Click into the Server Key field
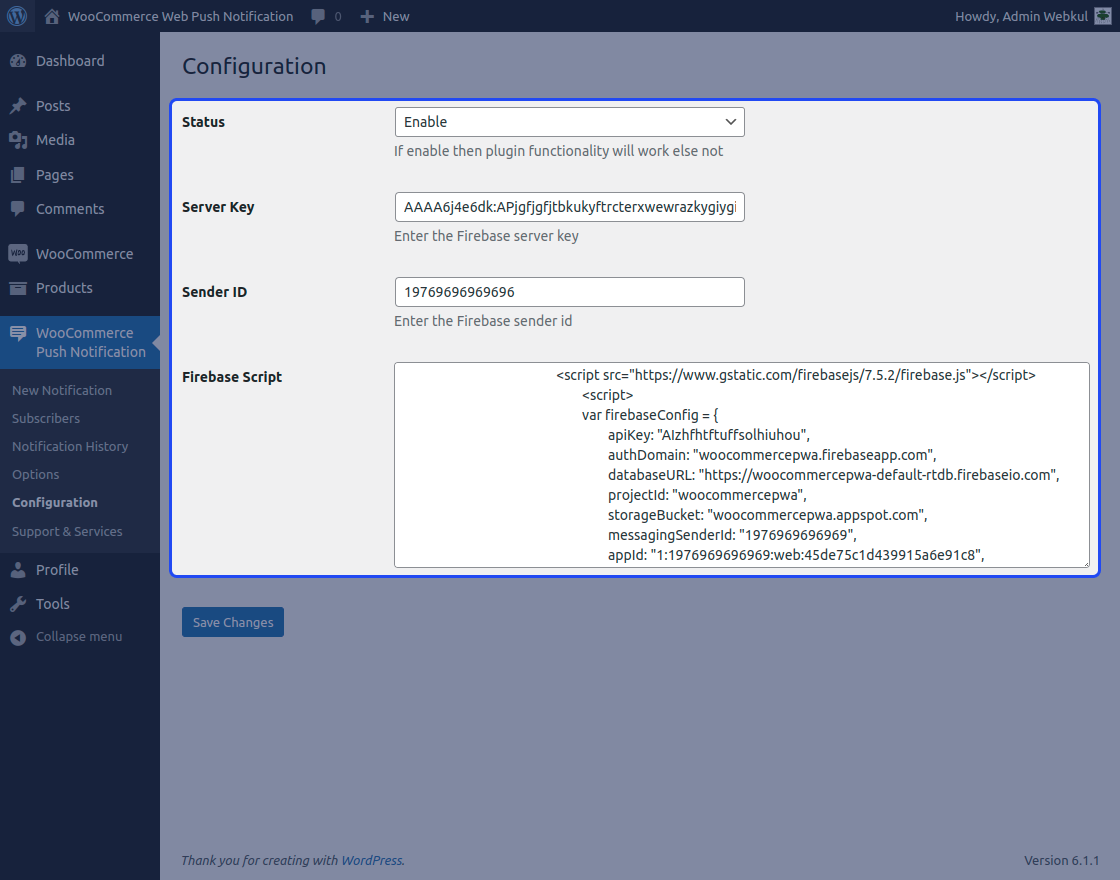The width and height of the screenshot is (1120, 880). pyautogui.click(x=569, y=207)
